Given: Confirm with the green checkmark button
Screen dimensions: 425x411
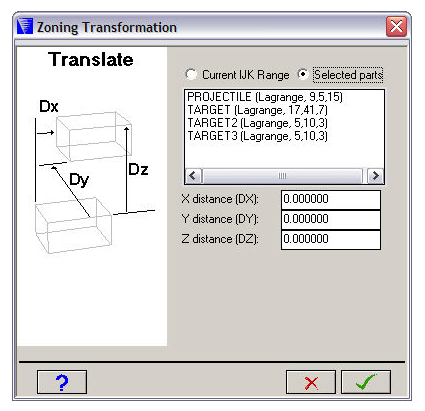Looking at the screenshot, I should point(366,382).
